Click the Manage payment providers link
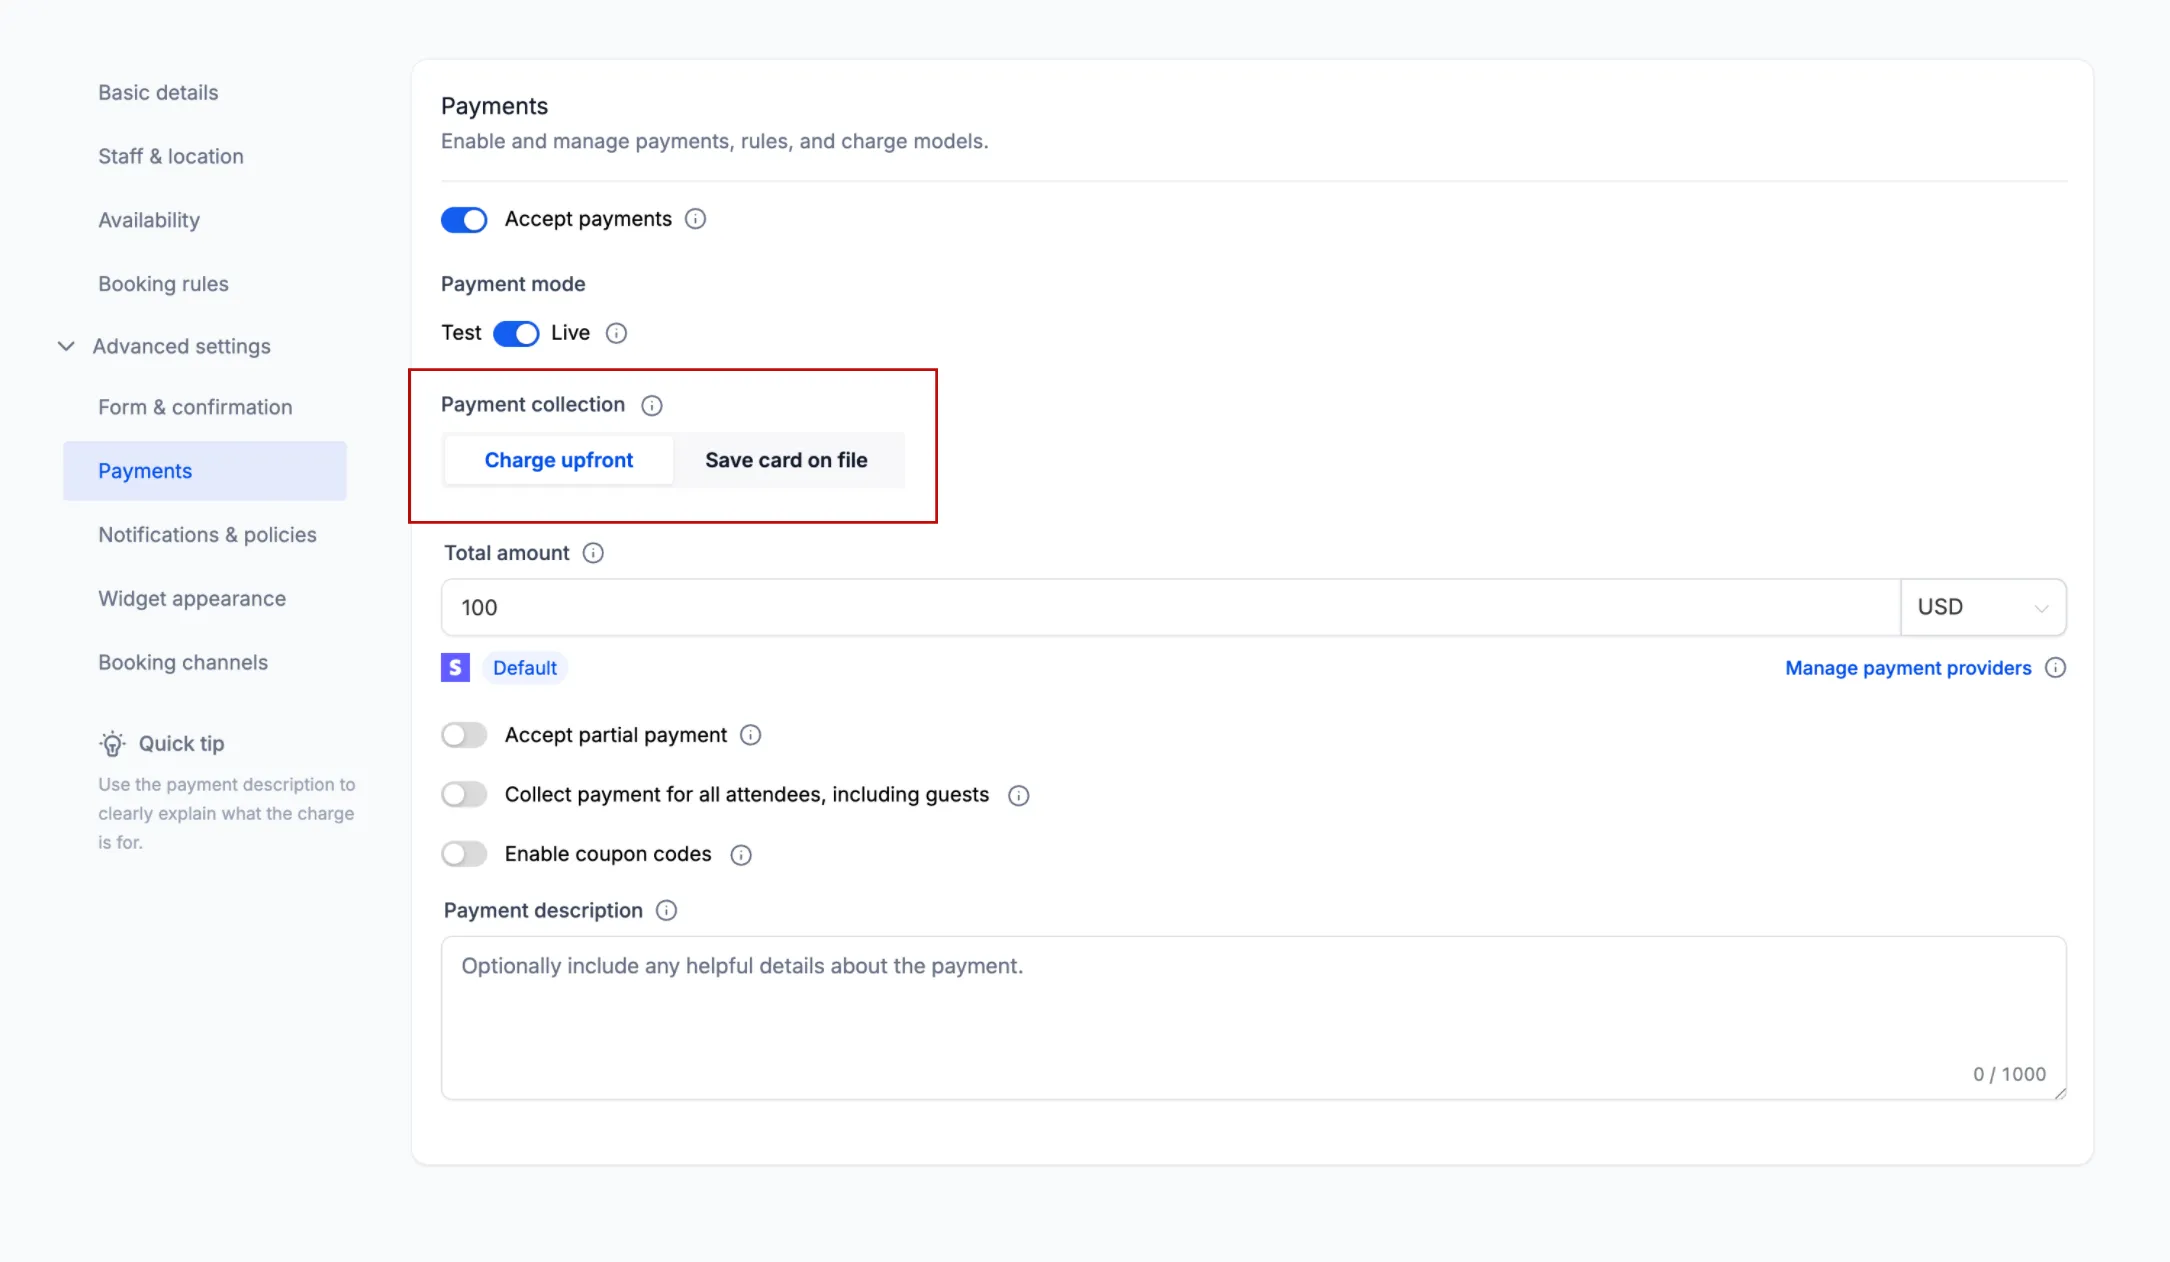 1908,668
